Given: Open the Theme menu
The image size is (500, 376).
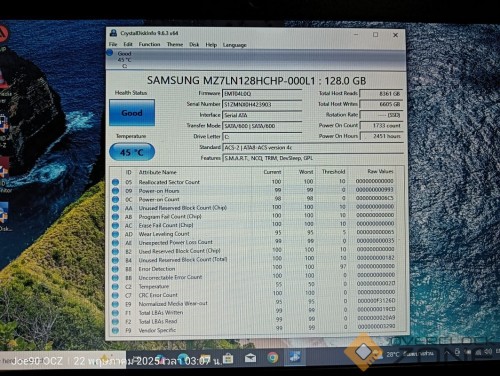Looking at the screenshot, I should pos(175,44).
